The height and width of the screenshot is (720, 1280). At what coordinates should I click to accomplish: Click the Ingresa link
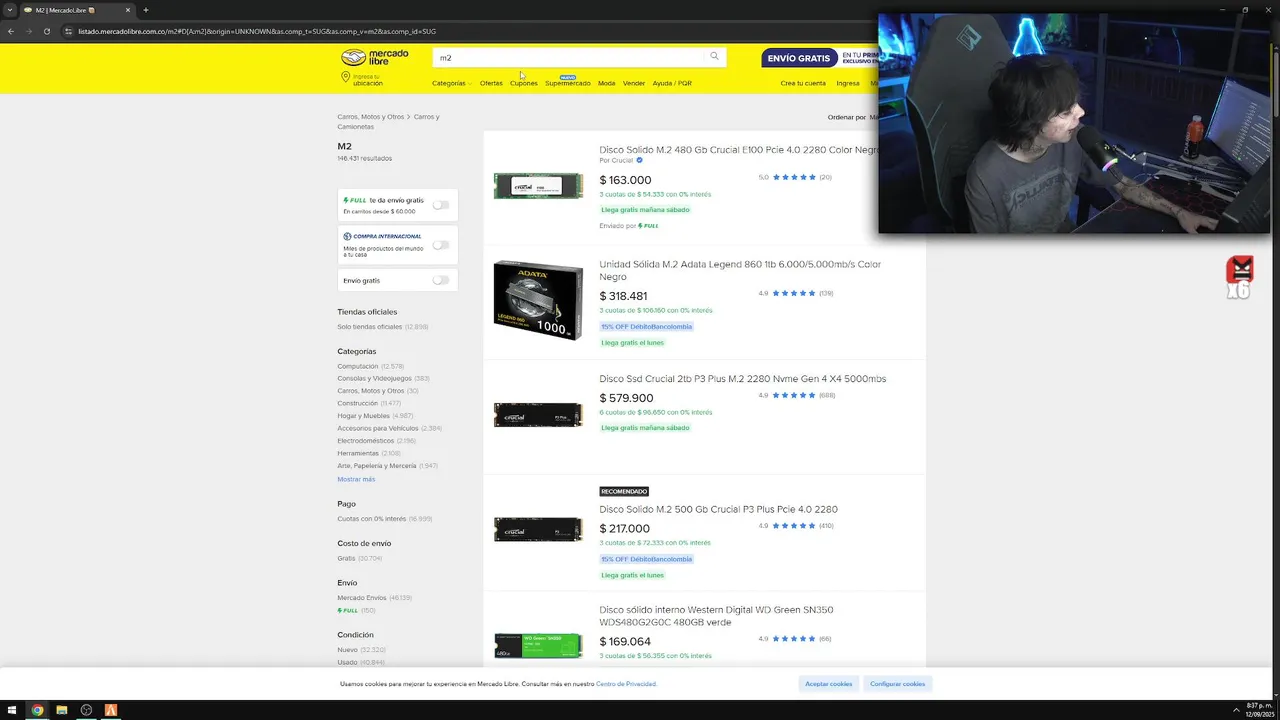click(x=848, y=83)
